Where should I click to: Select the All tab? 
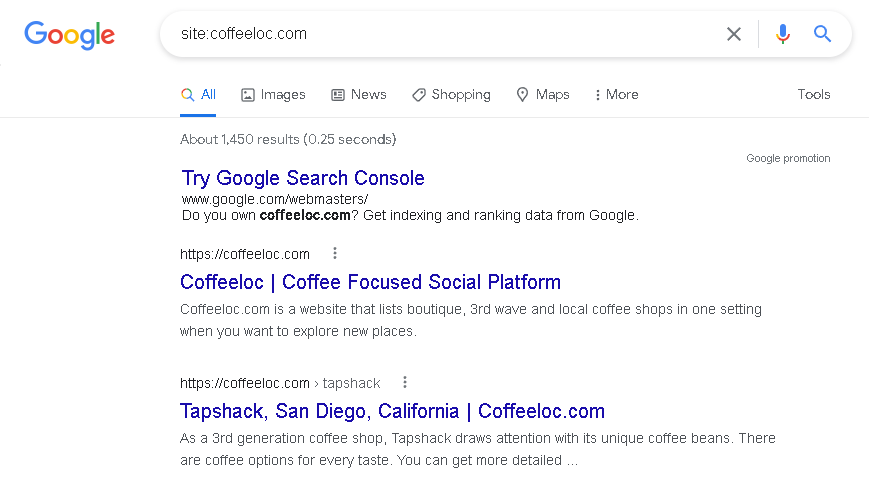[198, 95]
